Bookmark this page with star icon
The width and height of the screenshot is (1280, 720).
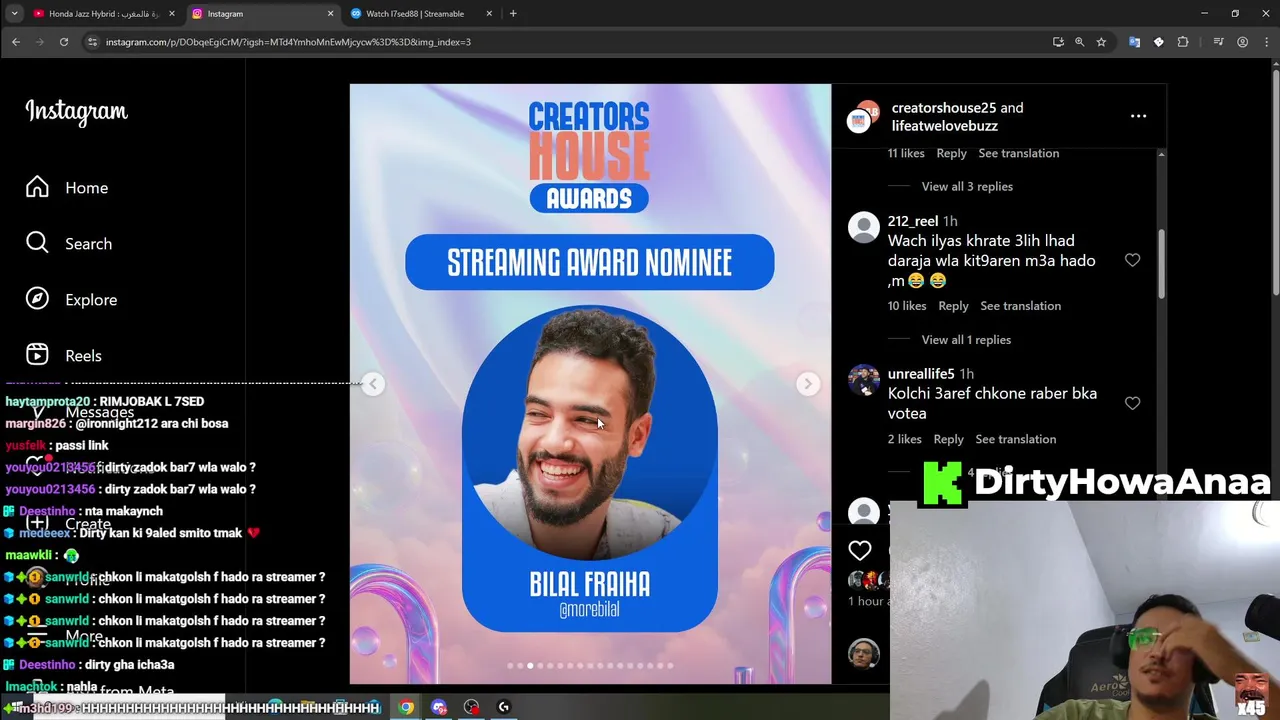click(x=1101, y=42)
